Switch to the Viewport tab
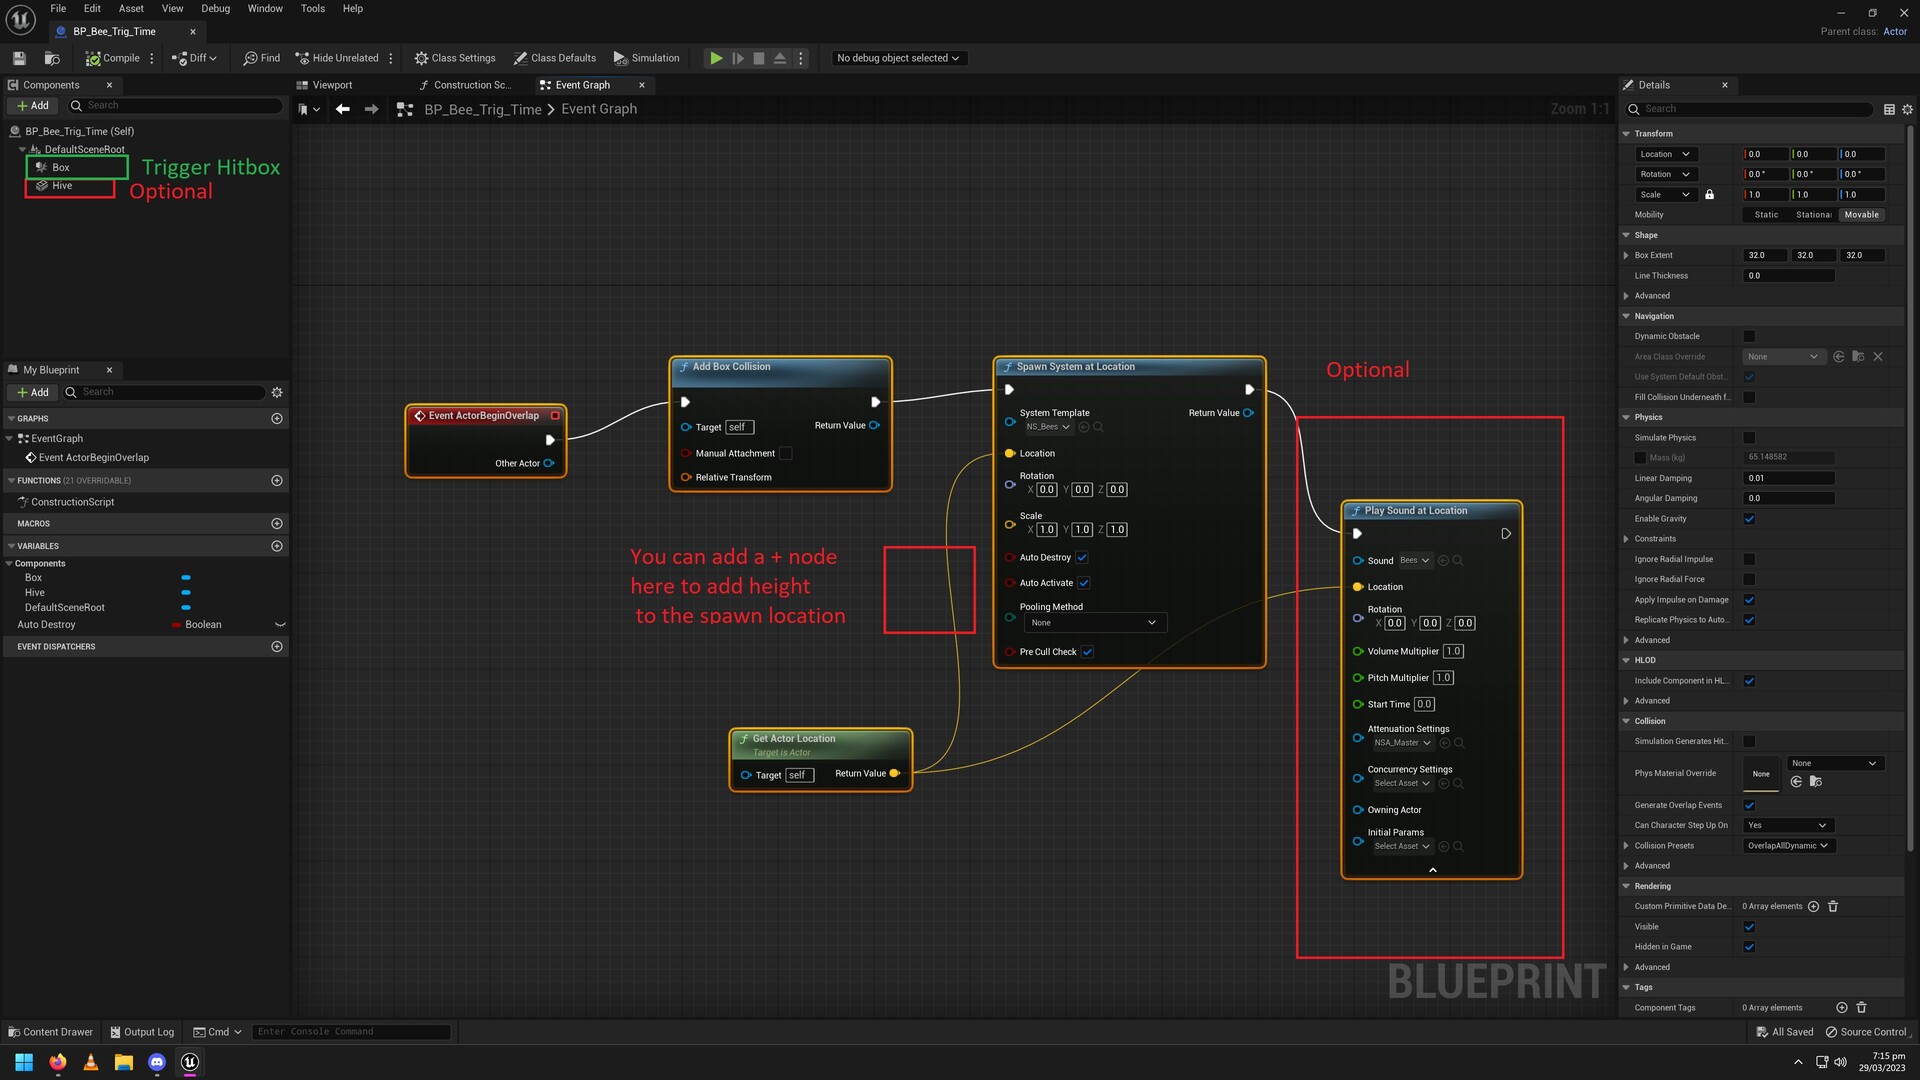1920x1080 pixels. point(330,85)
